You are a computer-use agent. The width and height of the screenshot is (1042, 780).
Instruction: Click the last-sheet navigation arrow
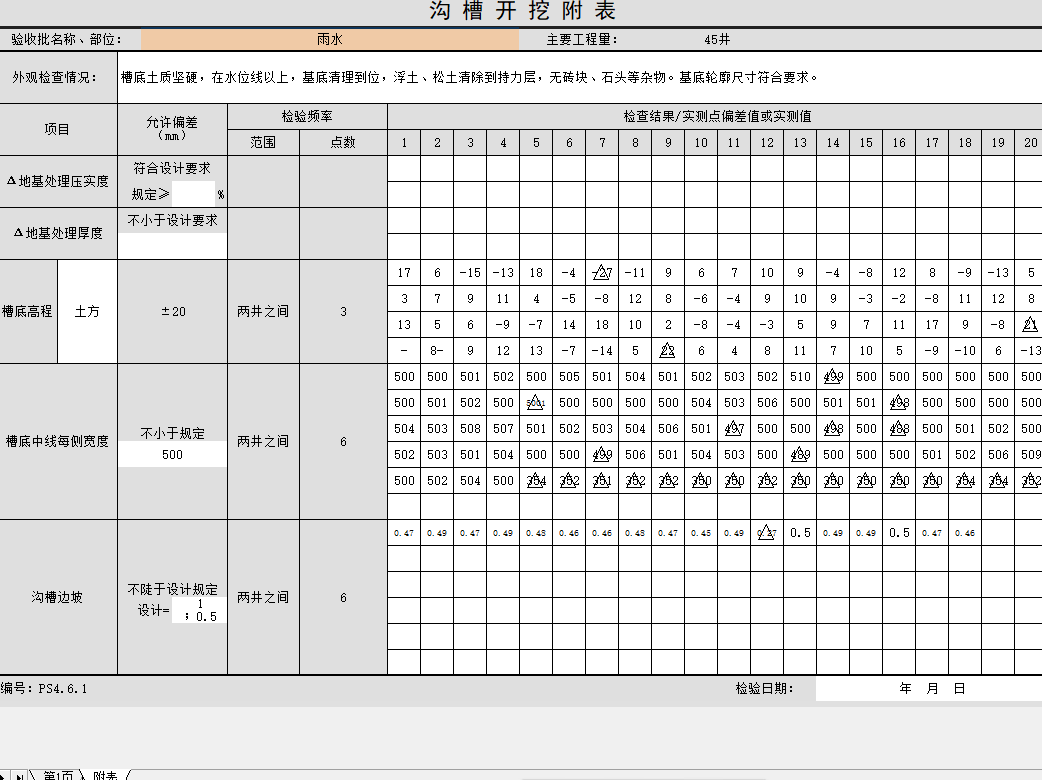[19, 775]
